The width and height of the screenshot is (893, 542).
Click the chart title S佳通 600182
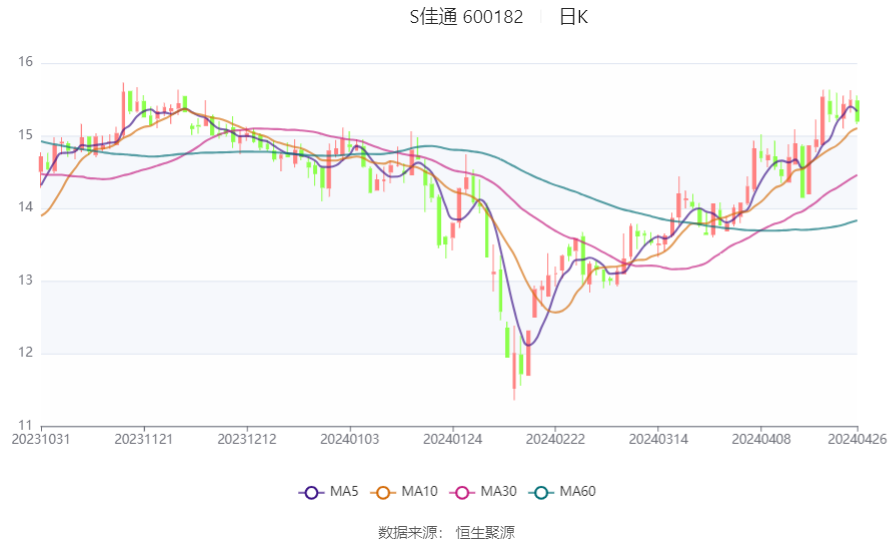point(466,17)
